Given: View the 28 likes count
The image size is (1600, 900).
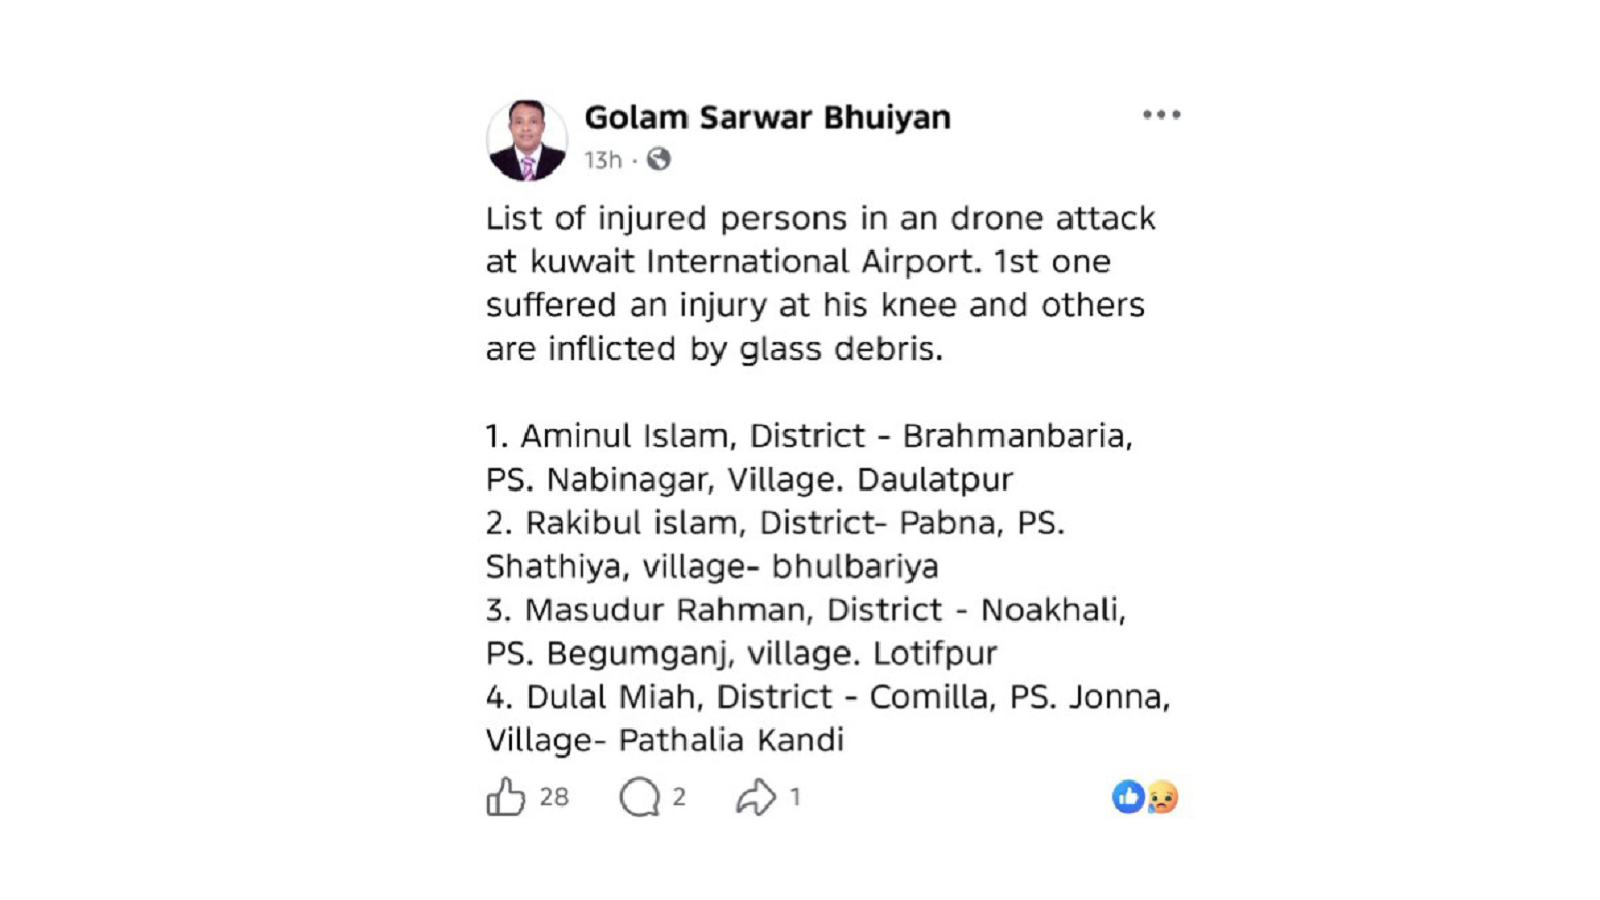Looking at the screenshot, I should [x=554, y=797].
